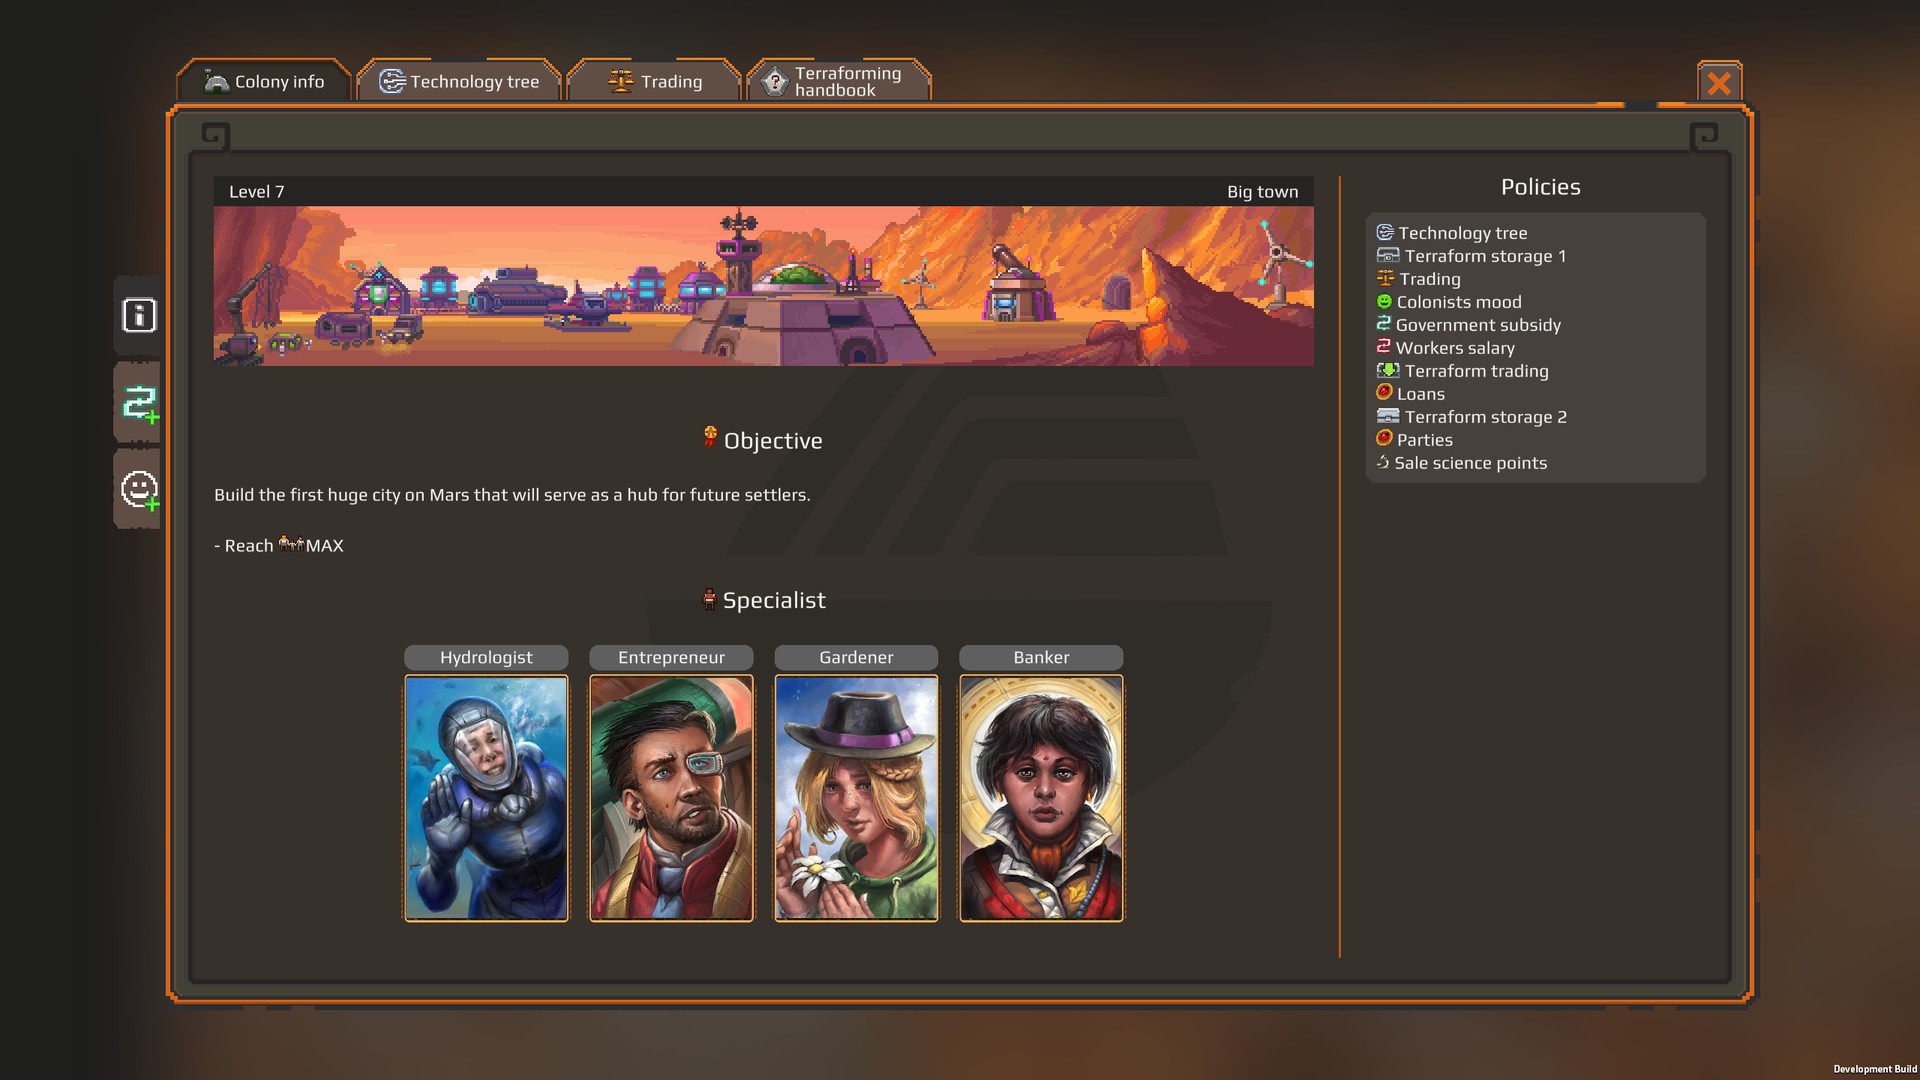The image size is (1920, 1080).
Task: Switch to the Technology tree tab
Action: (x=459, y=81)
